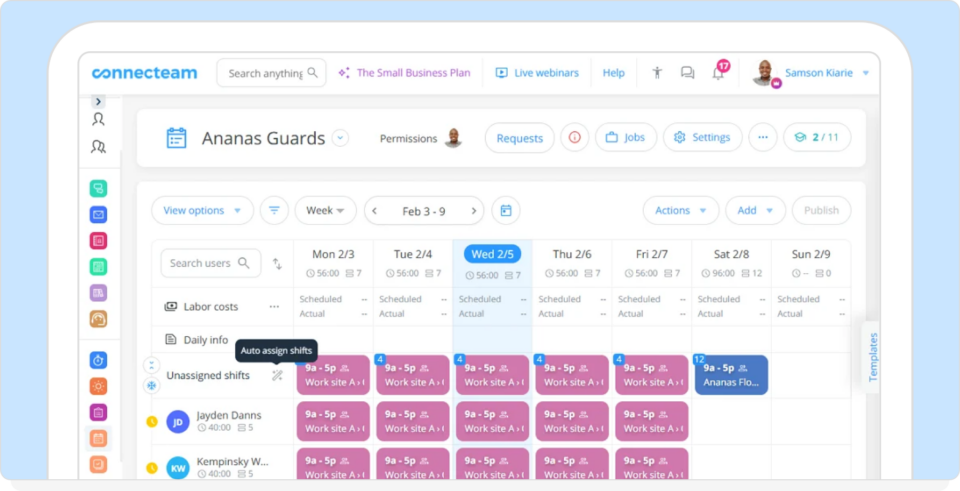Click the Requests button

click(x=519, y=138)
